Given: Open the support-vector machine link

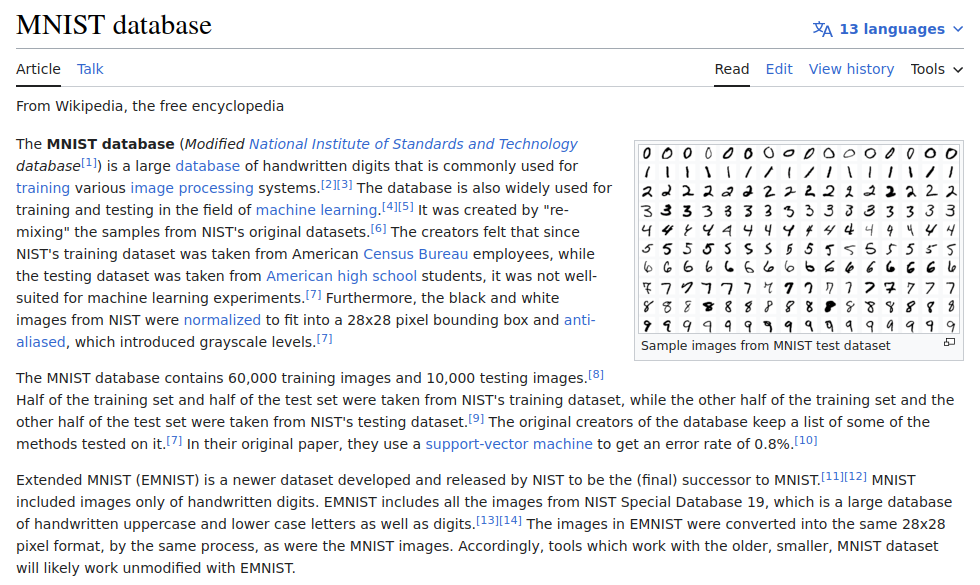Looking at the screenshot, I should 508,444.
